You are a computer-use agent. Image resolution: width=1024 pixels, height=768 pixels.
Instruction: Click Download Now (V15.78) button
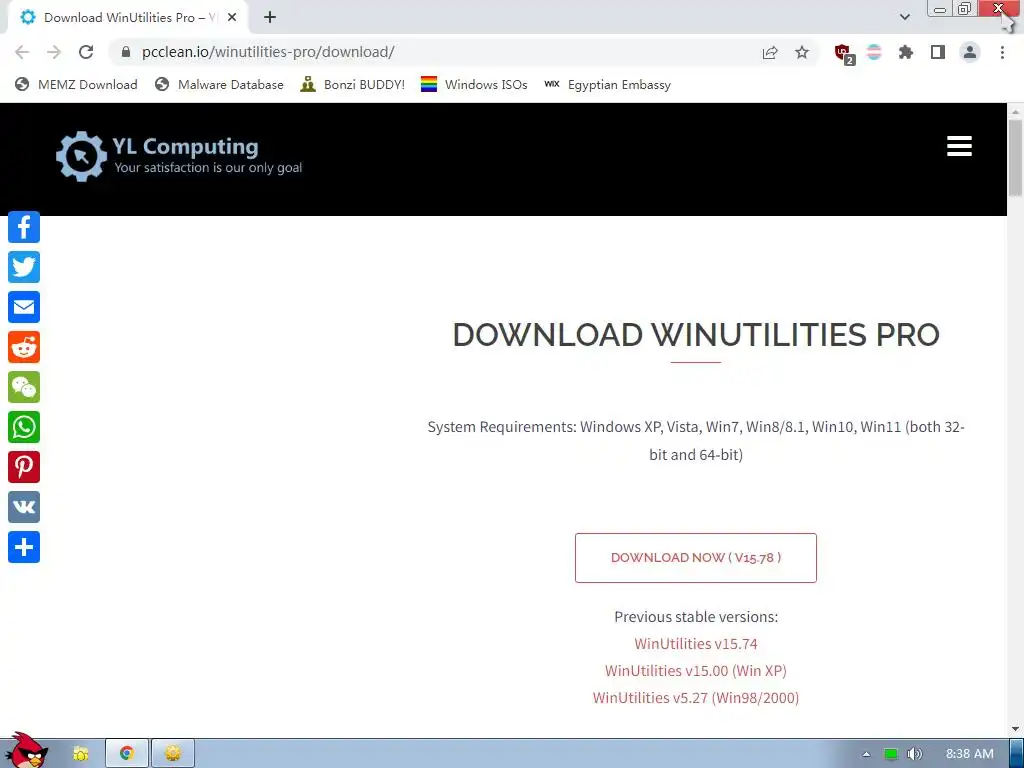pyautogui.click(x=696, y=558)
